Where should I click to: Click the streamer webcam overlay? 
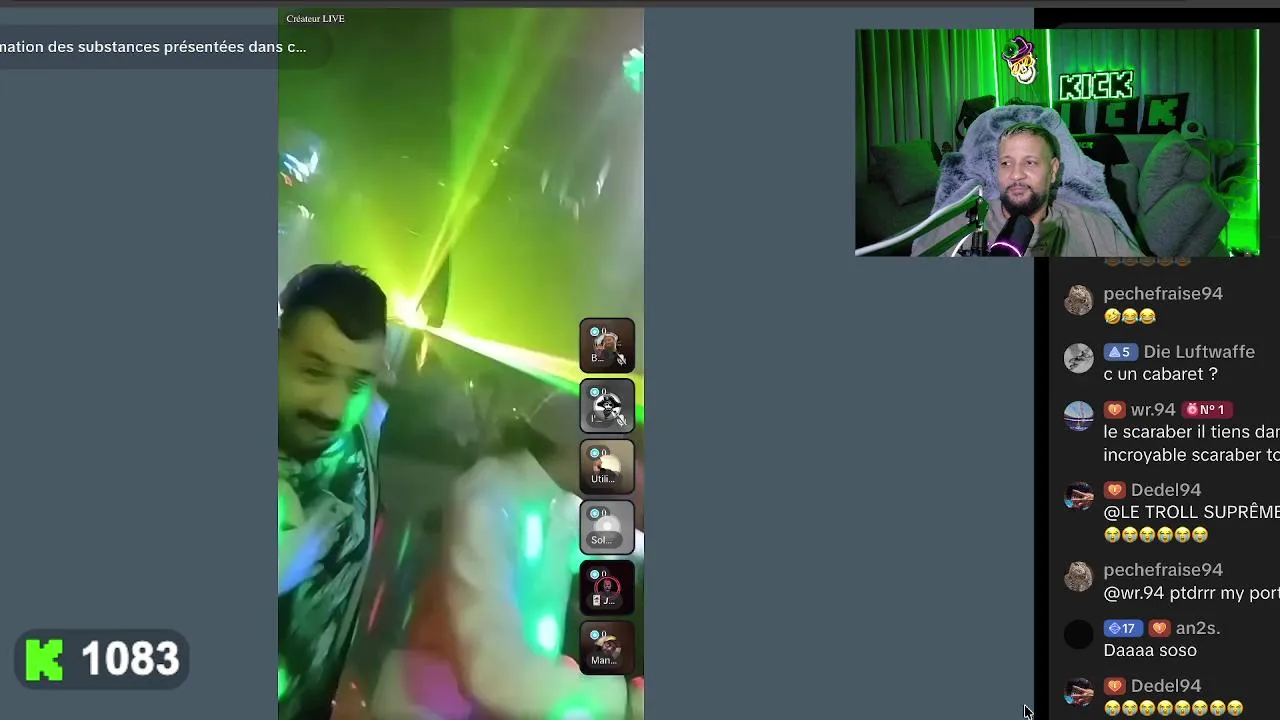pyautogui.click(x=1057, y=143)
